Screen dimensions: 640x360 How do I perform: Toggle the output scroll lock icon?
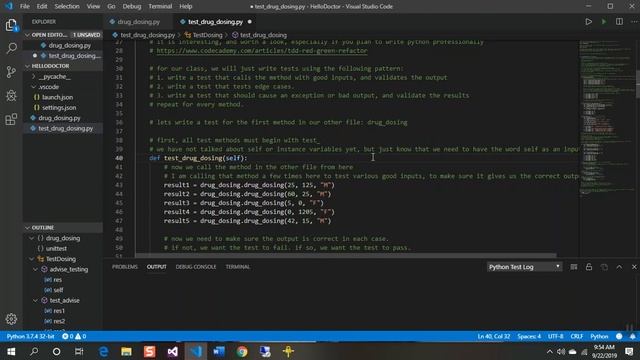589,267
